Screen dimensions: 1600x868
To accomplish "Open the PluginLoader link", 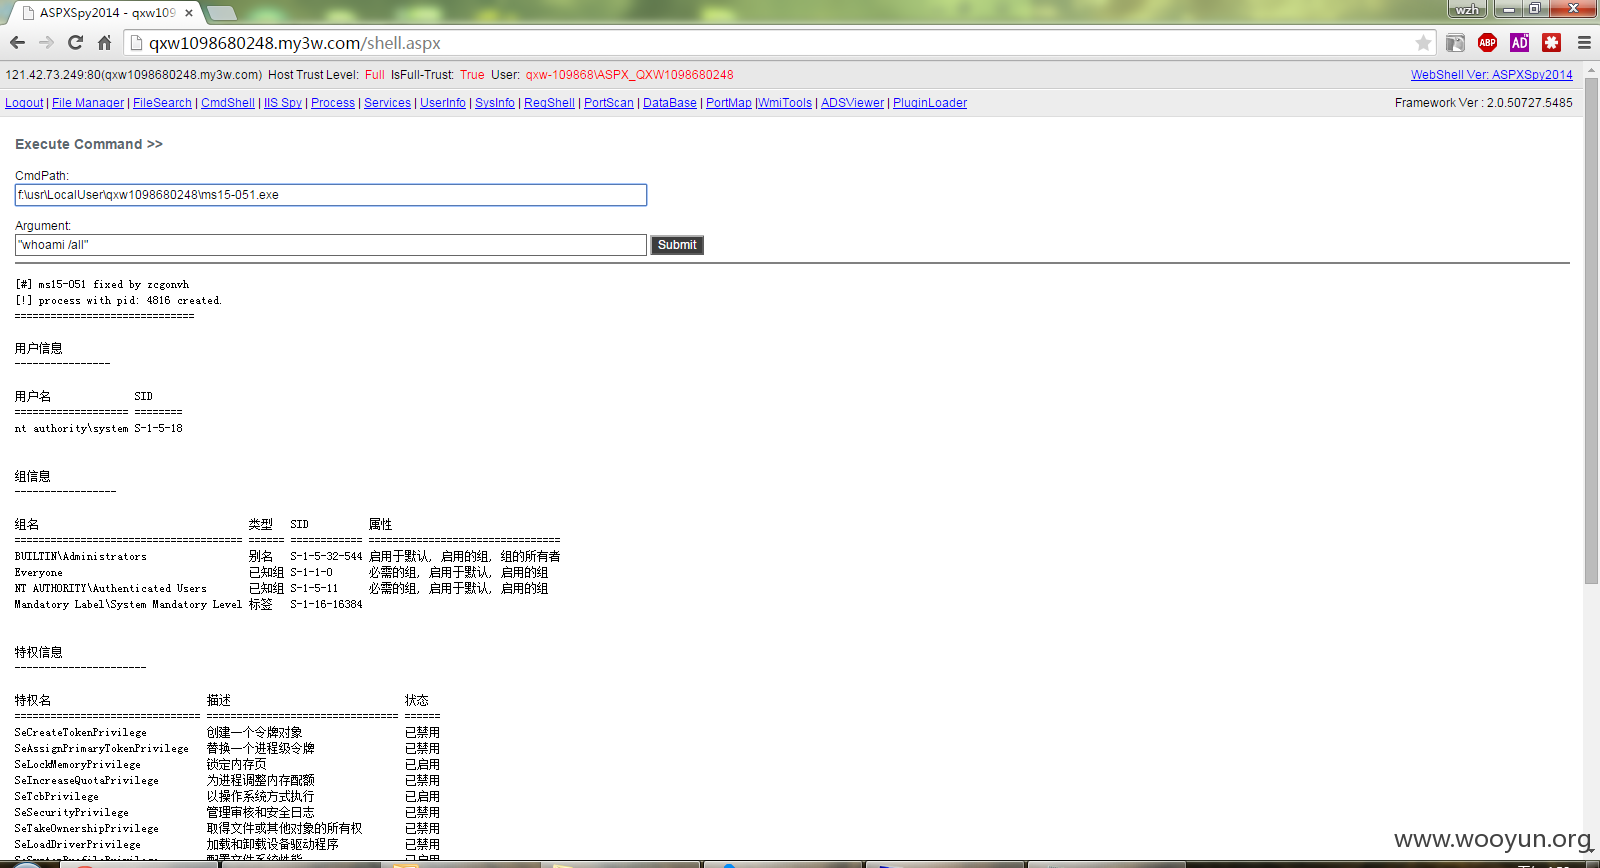I will tap(930, 103).
